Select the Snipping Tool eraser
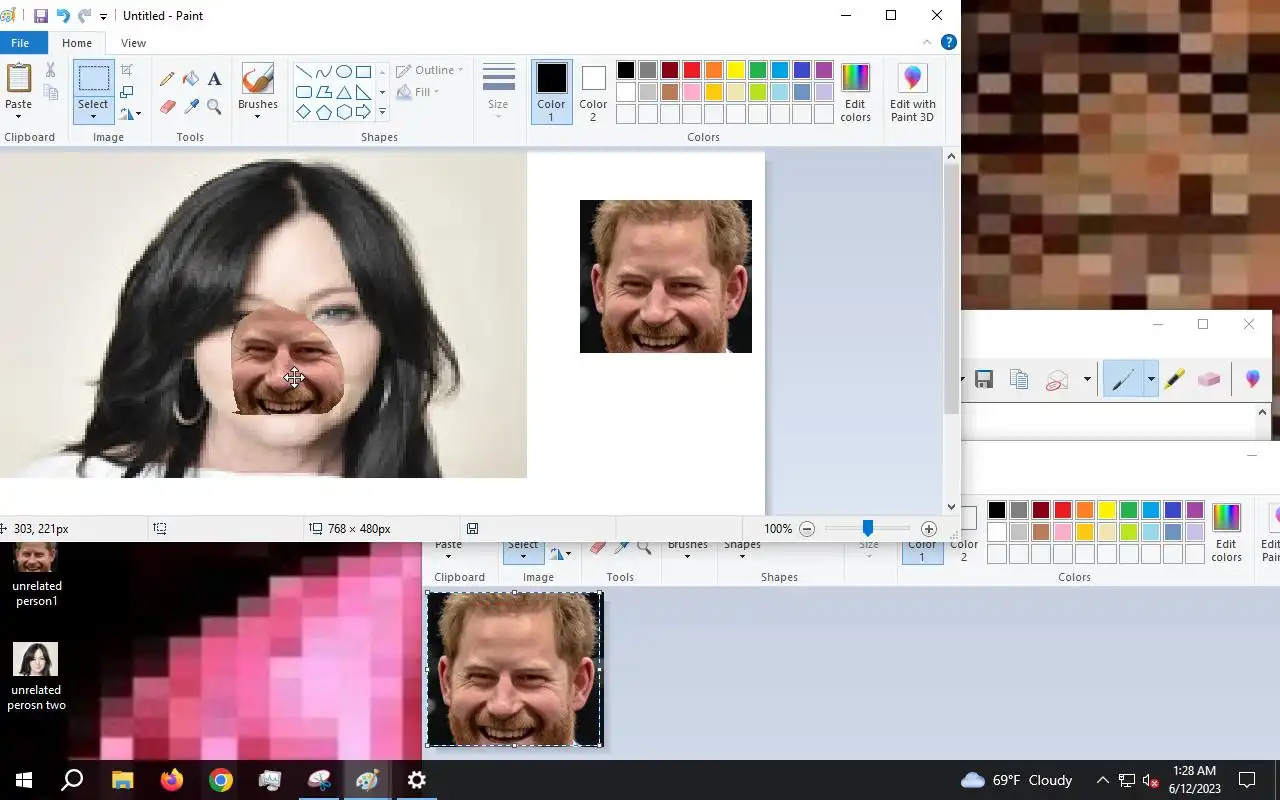 1209,380
